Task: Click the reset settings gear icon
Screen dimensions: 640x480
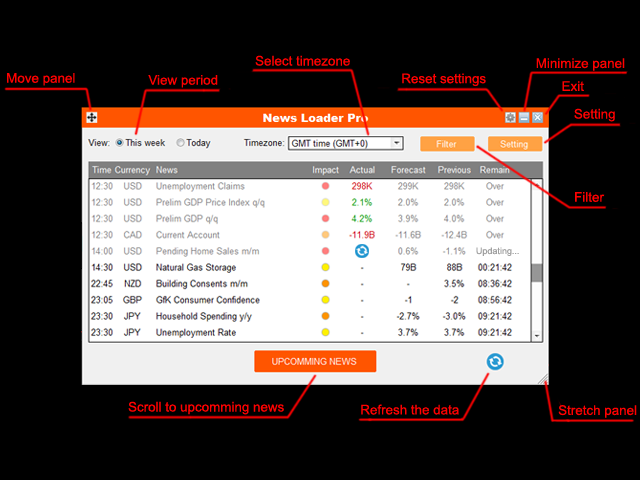Action: point(510,118)
